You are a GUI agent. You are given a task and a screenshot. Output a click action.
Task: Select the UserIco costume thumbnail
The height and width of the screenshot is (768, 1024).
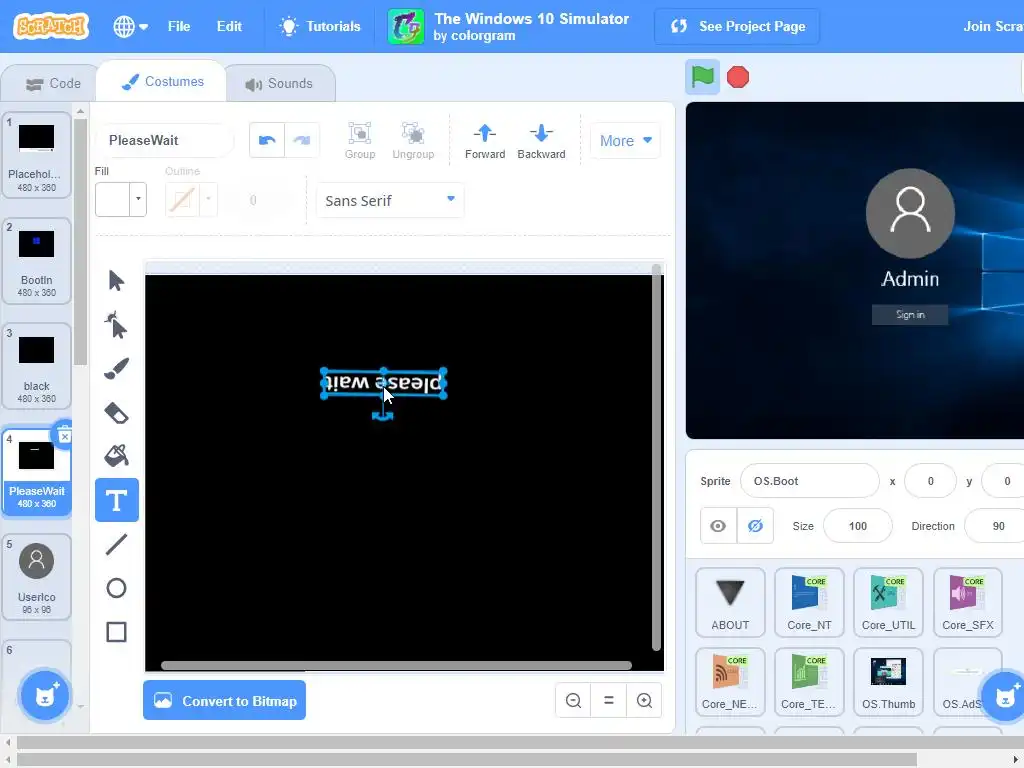37,577
